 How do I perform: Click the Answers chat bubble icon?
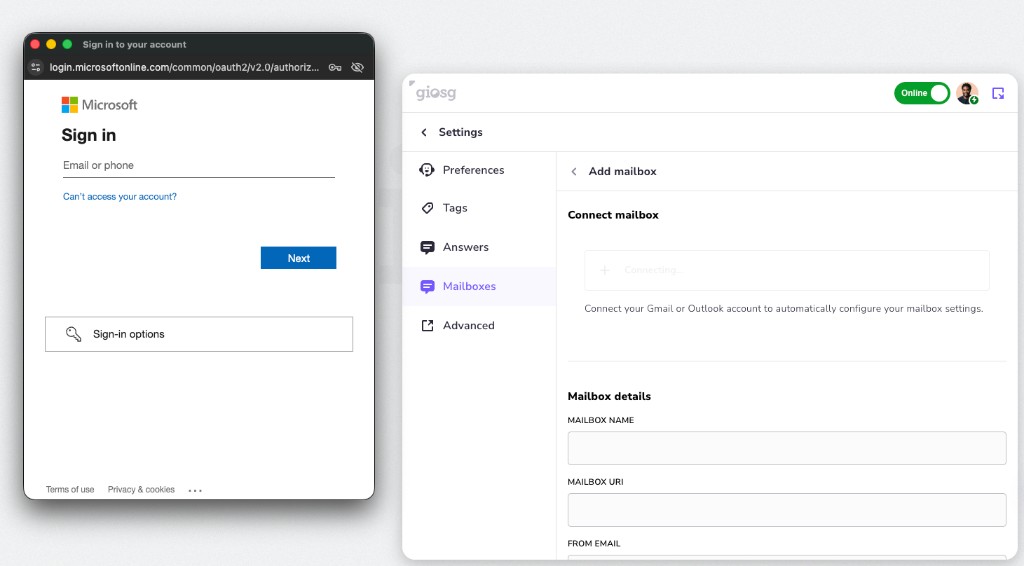427,247
